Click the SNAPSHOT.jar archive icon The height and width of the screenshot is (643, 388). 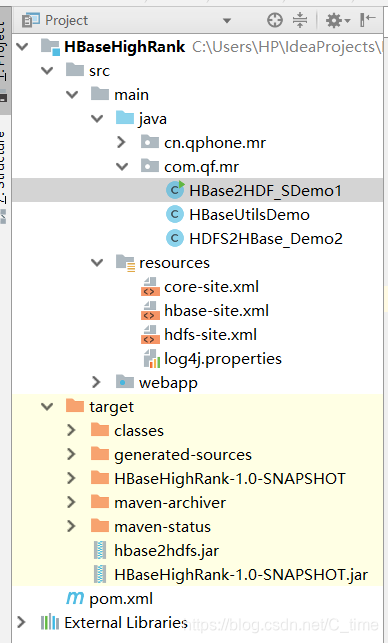click(x=100, y=575)
